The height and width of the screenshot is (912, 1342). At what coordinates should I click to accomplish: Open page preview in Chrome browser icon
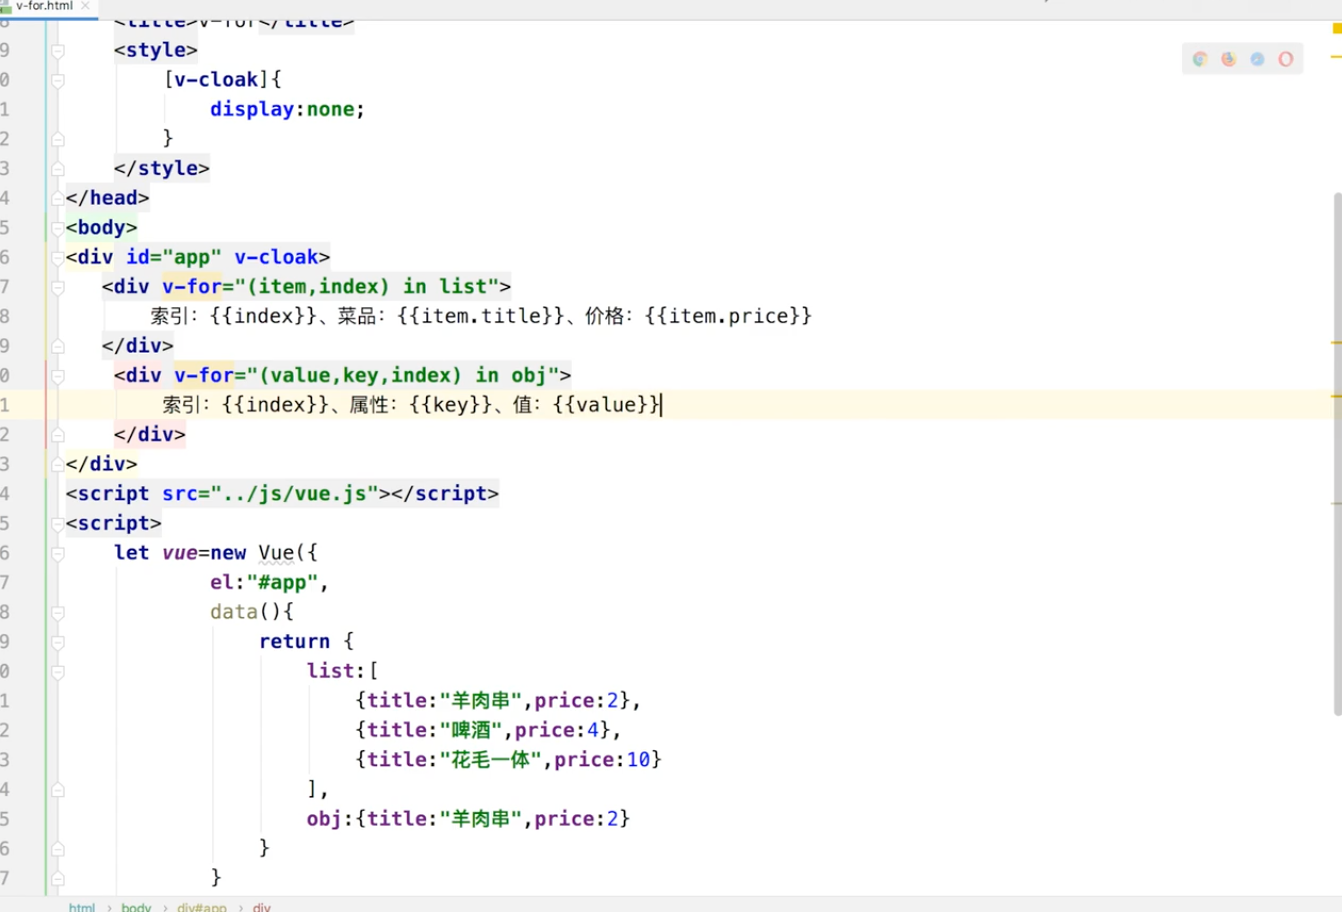[x=1200, y=59]
